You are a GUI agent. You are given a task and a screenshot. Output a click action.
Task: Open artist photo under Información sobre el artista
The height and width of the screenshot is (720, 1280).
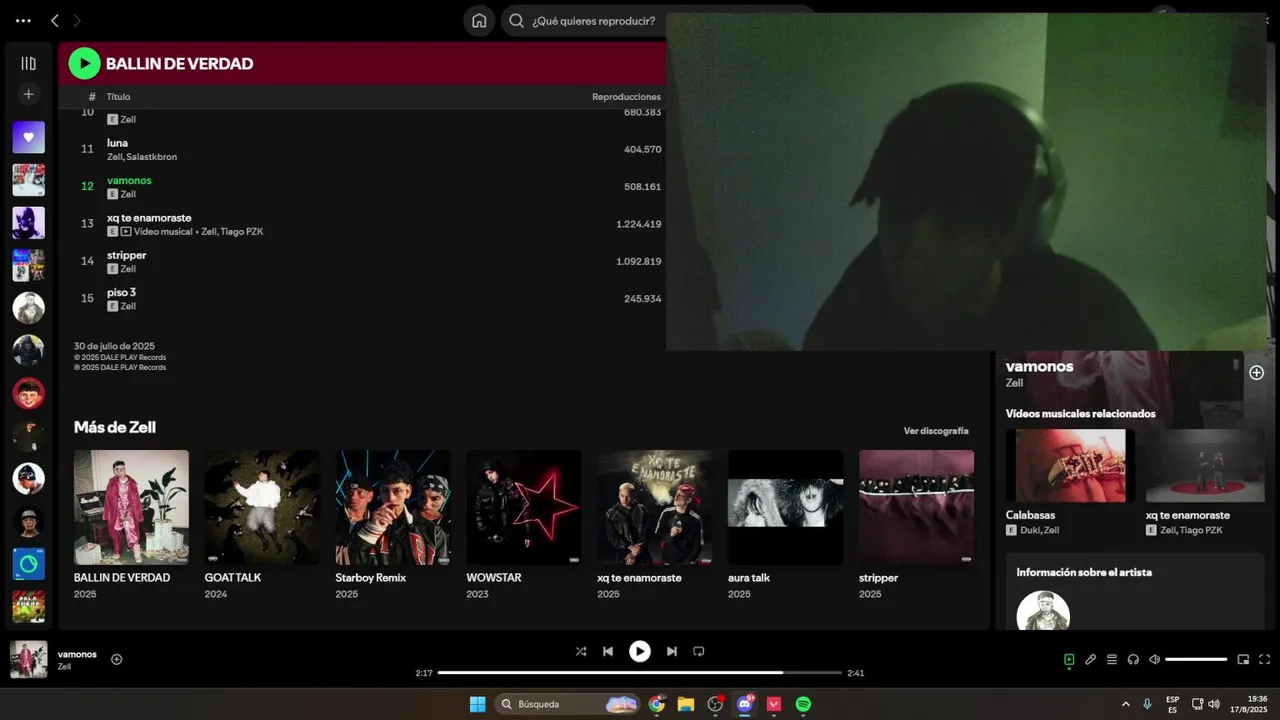pyautogui.click(x=1043, y=610)
